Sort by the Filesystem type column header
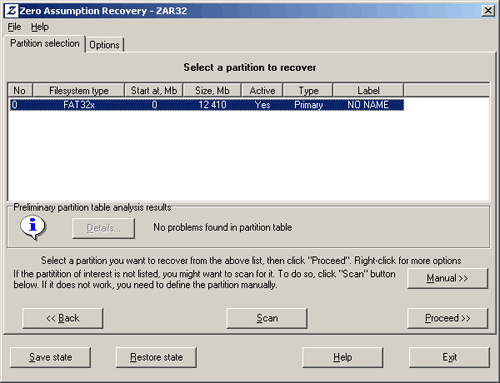Viewport: 500px width, 383px height. tap(79, 90)
